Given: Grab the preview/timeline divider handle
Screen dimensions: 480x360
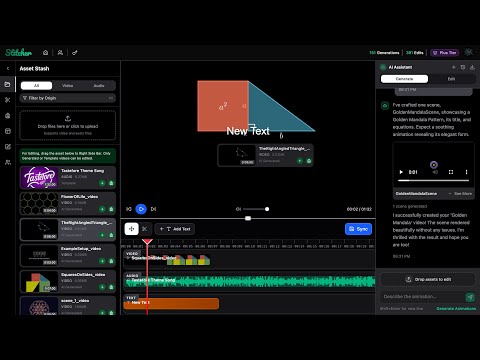Looking at the screenshot, I should 248,218.
